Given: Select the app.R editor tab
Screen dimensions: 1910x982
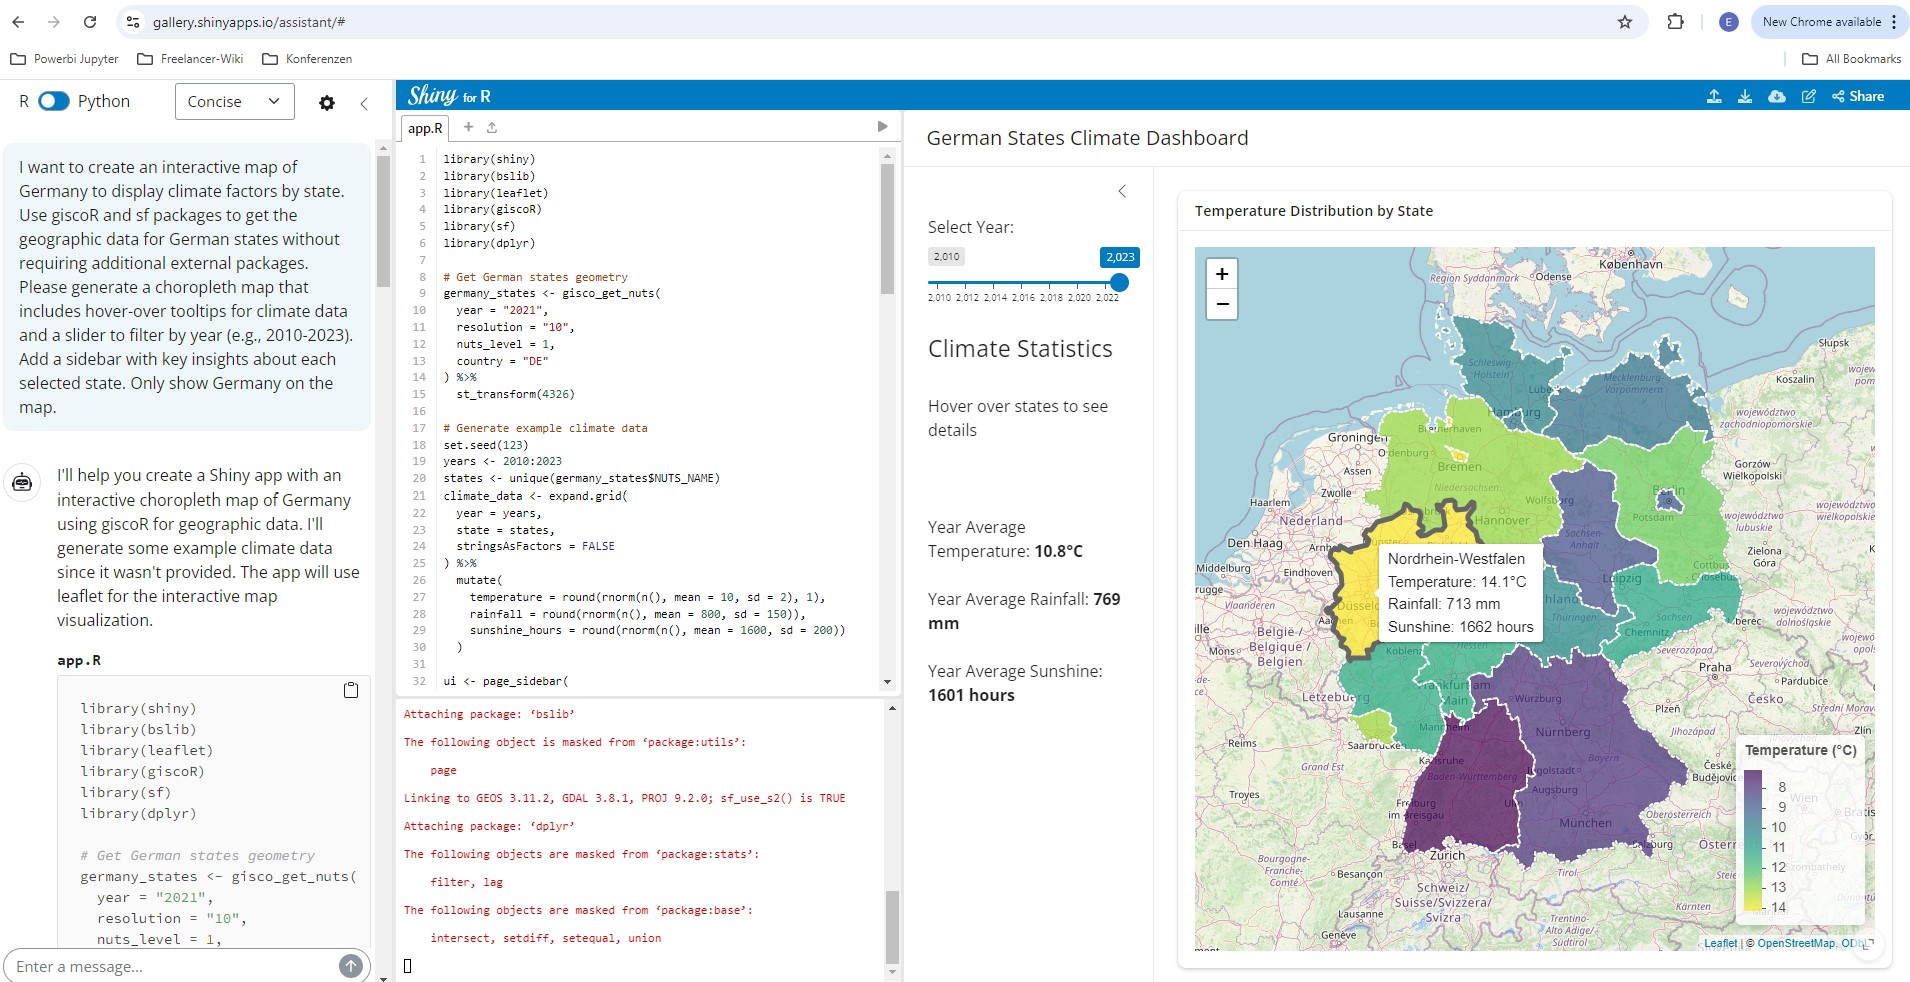Looking at the screenshot, I should pos(425,128).
